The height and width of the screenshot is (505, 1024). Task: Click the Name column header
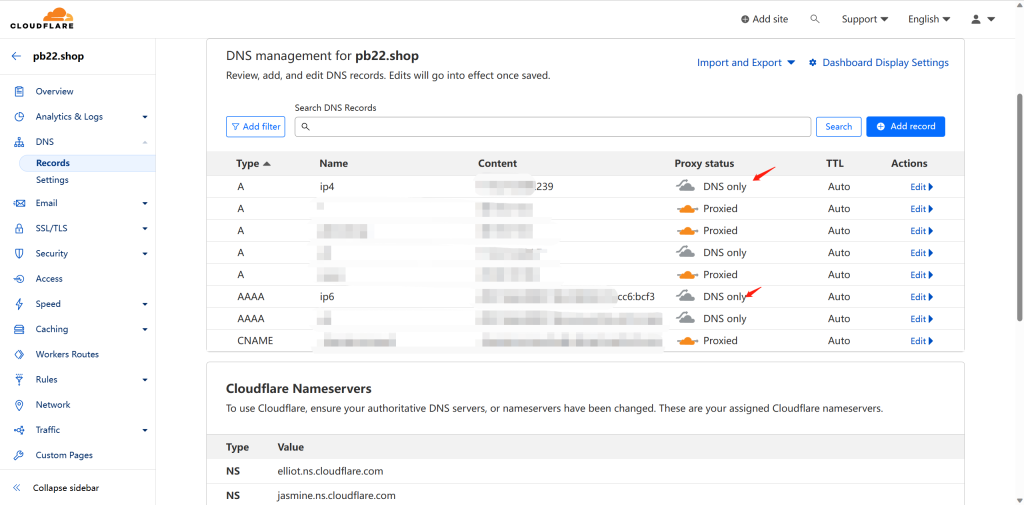coord(334,163)
